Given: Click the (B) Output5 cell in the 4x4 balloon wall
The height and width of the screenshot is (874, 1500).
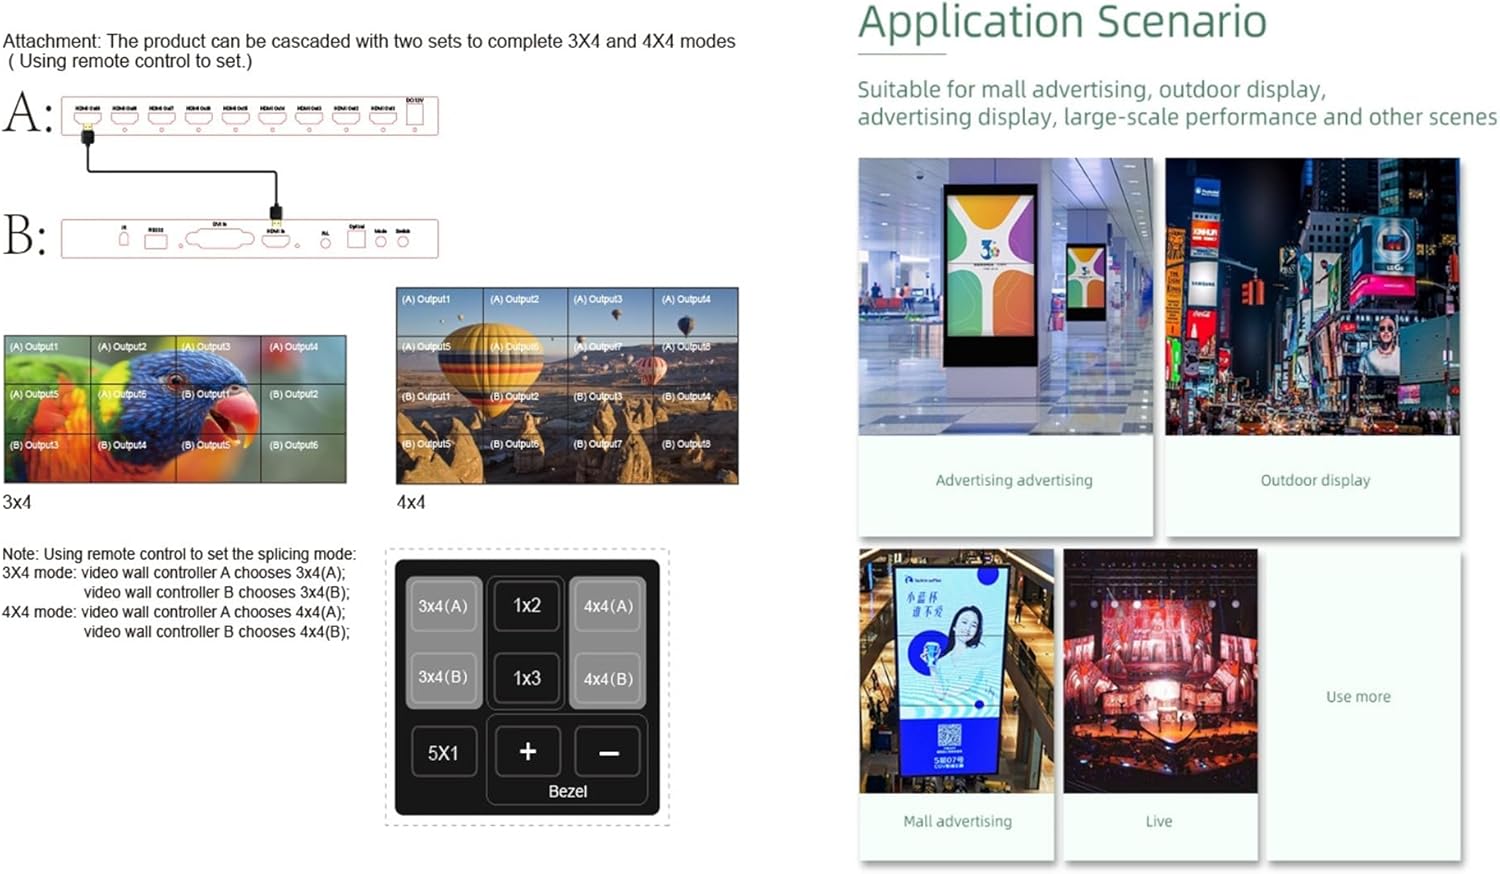Looking at the screenshot, I should tap(440, 459).
